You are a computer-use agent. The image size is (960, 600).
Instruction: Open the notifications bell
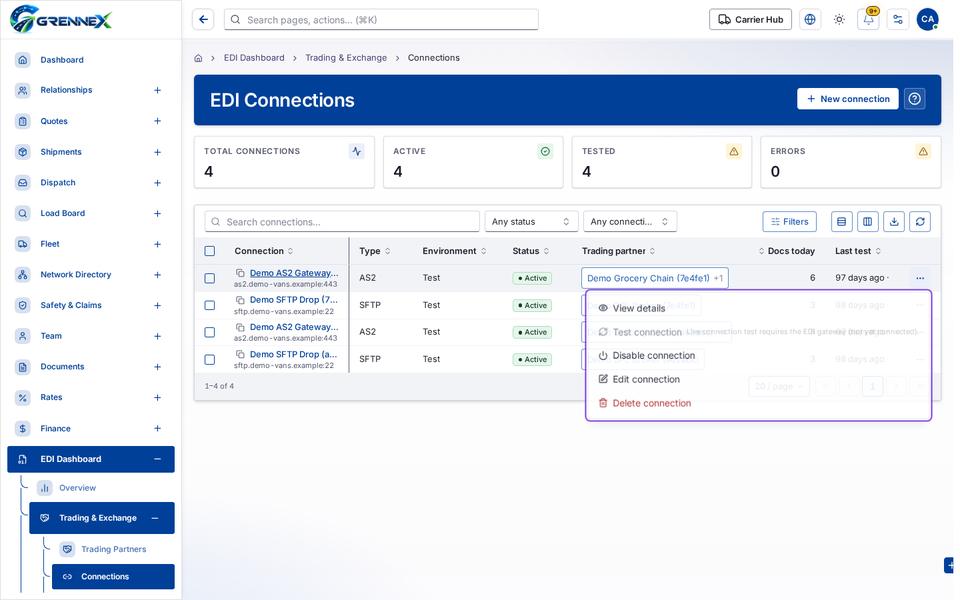click(x=868, y=20)
